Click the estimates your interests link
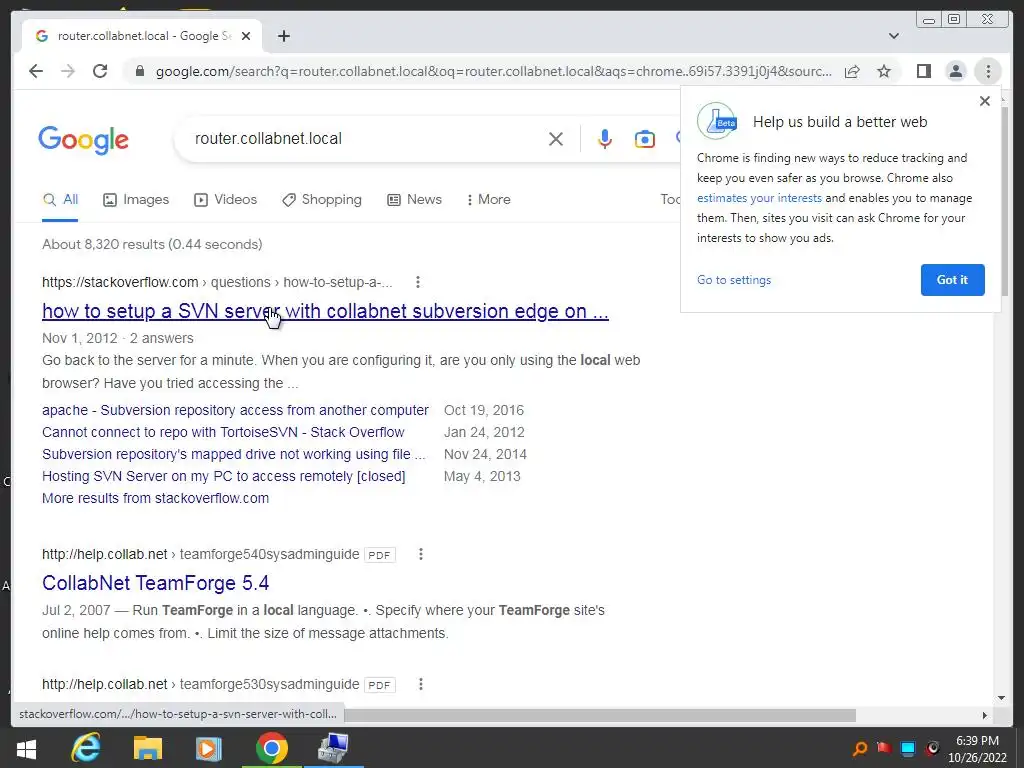This screenshot has height=768, width=1024. tap(759, 198)
